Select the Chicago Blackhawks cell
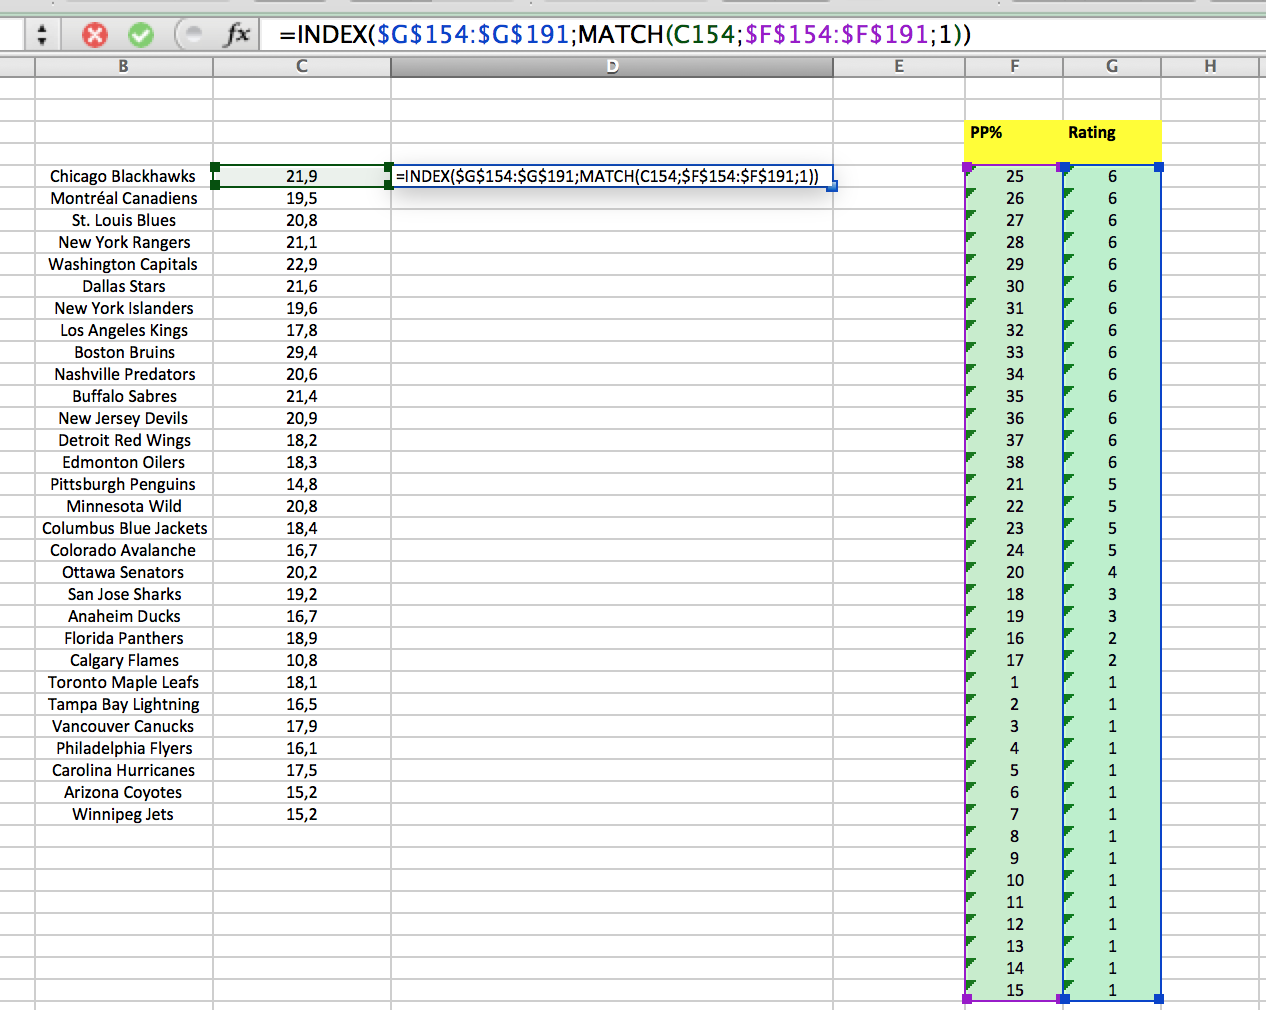Image resolution: width=1266 pixels, height=1010 pixels. (x=123, y=176)
